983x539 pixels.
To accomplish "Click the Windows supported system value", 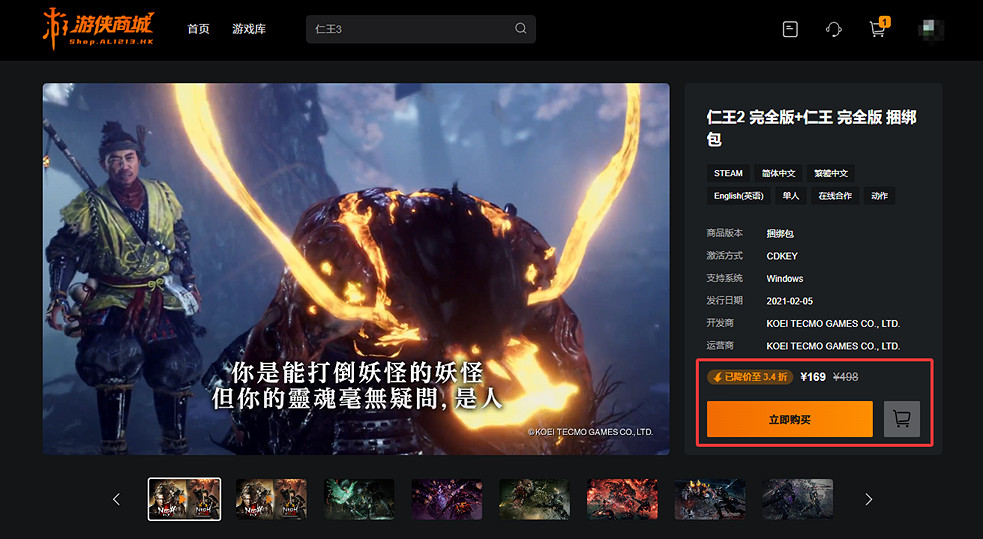I will click(784, 278).
